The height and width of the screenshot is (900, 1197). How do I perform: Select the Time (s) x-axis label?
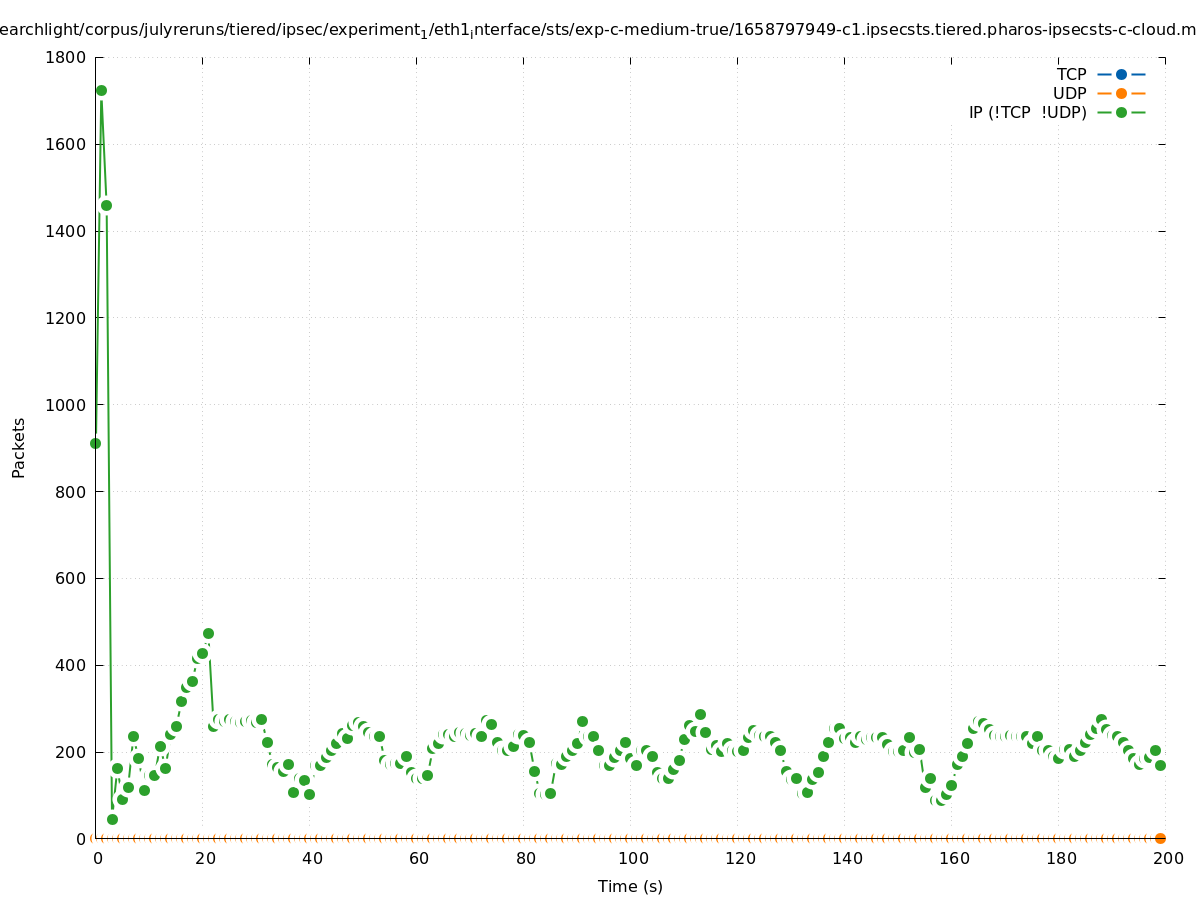click(x=630, y=886)
